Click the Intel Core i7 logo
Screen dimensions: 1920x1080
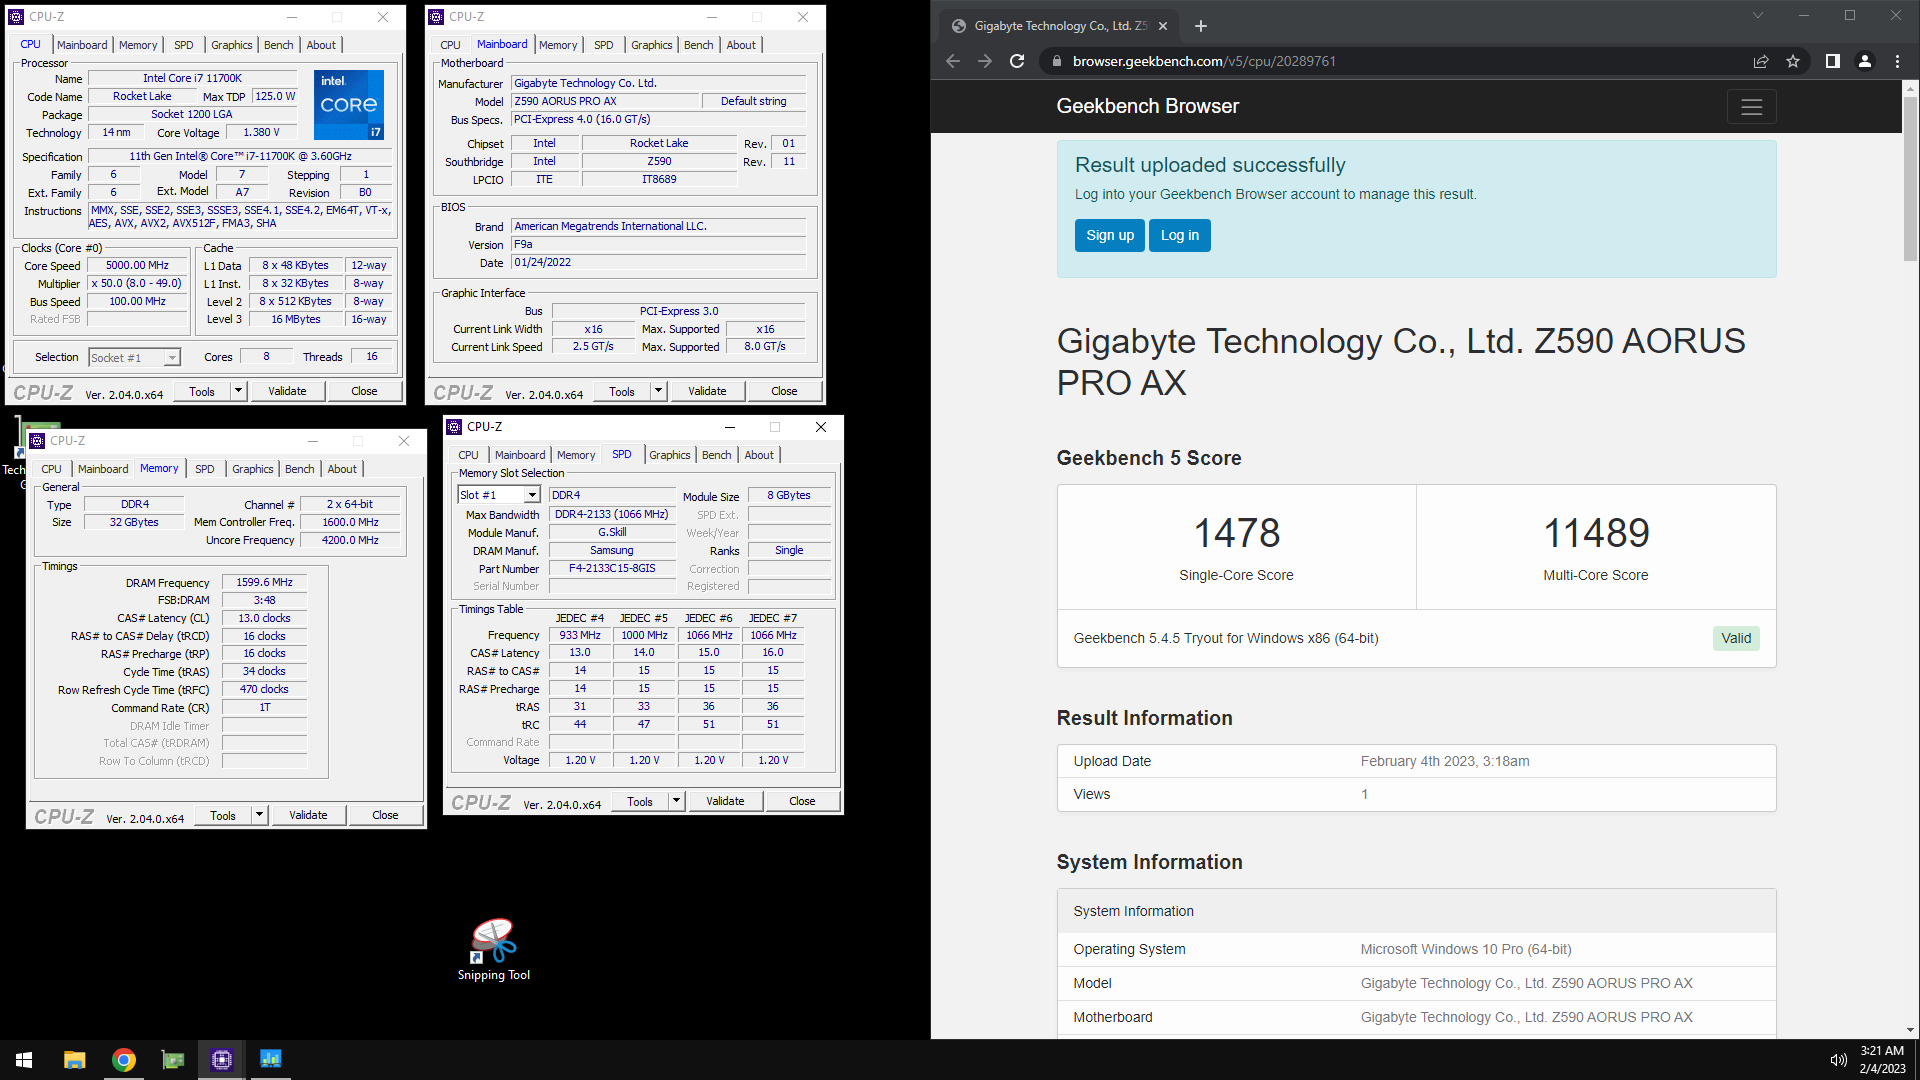348,104
